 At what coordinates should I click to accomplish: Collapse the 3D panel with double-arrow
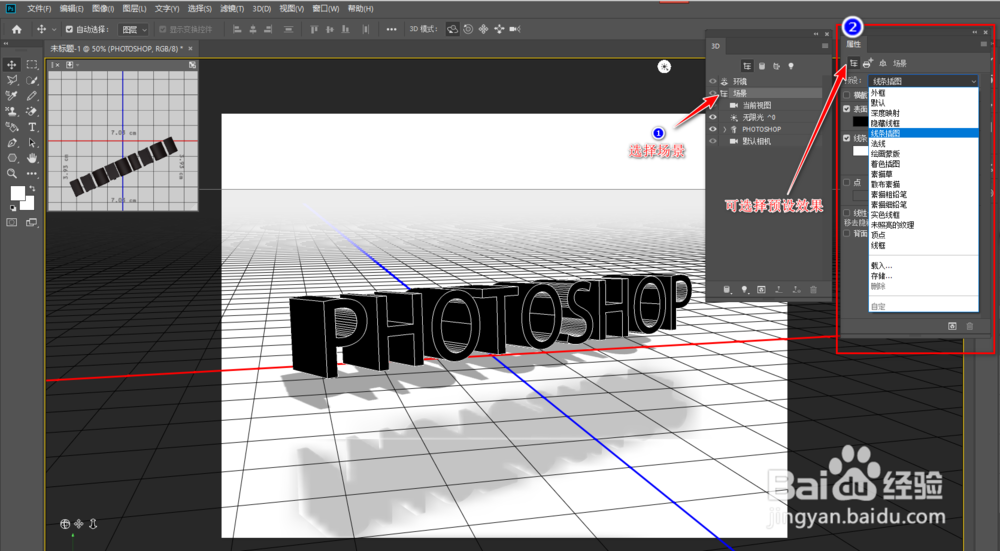click(816, 34)
